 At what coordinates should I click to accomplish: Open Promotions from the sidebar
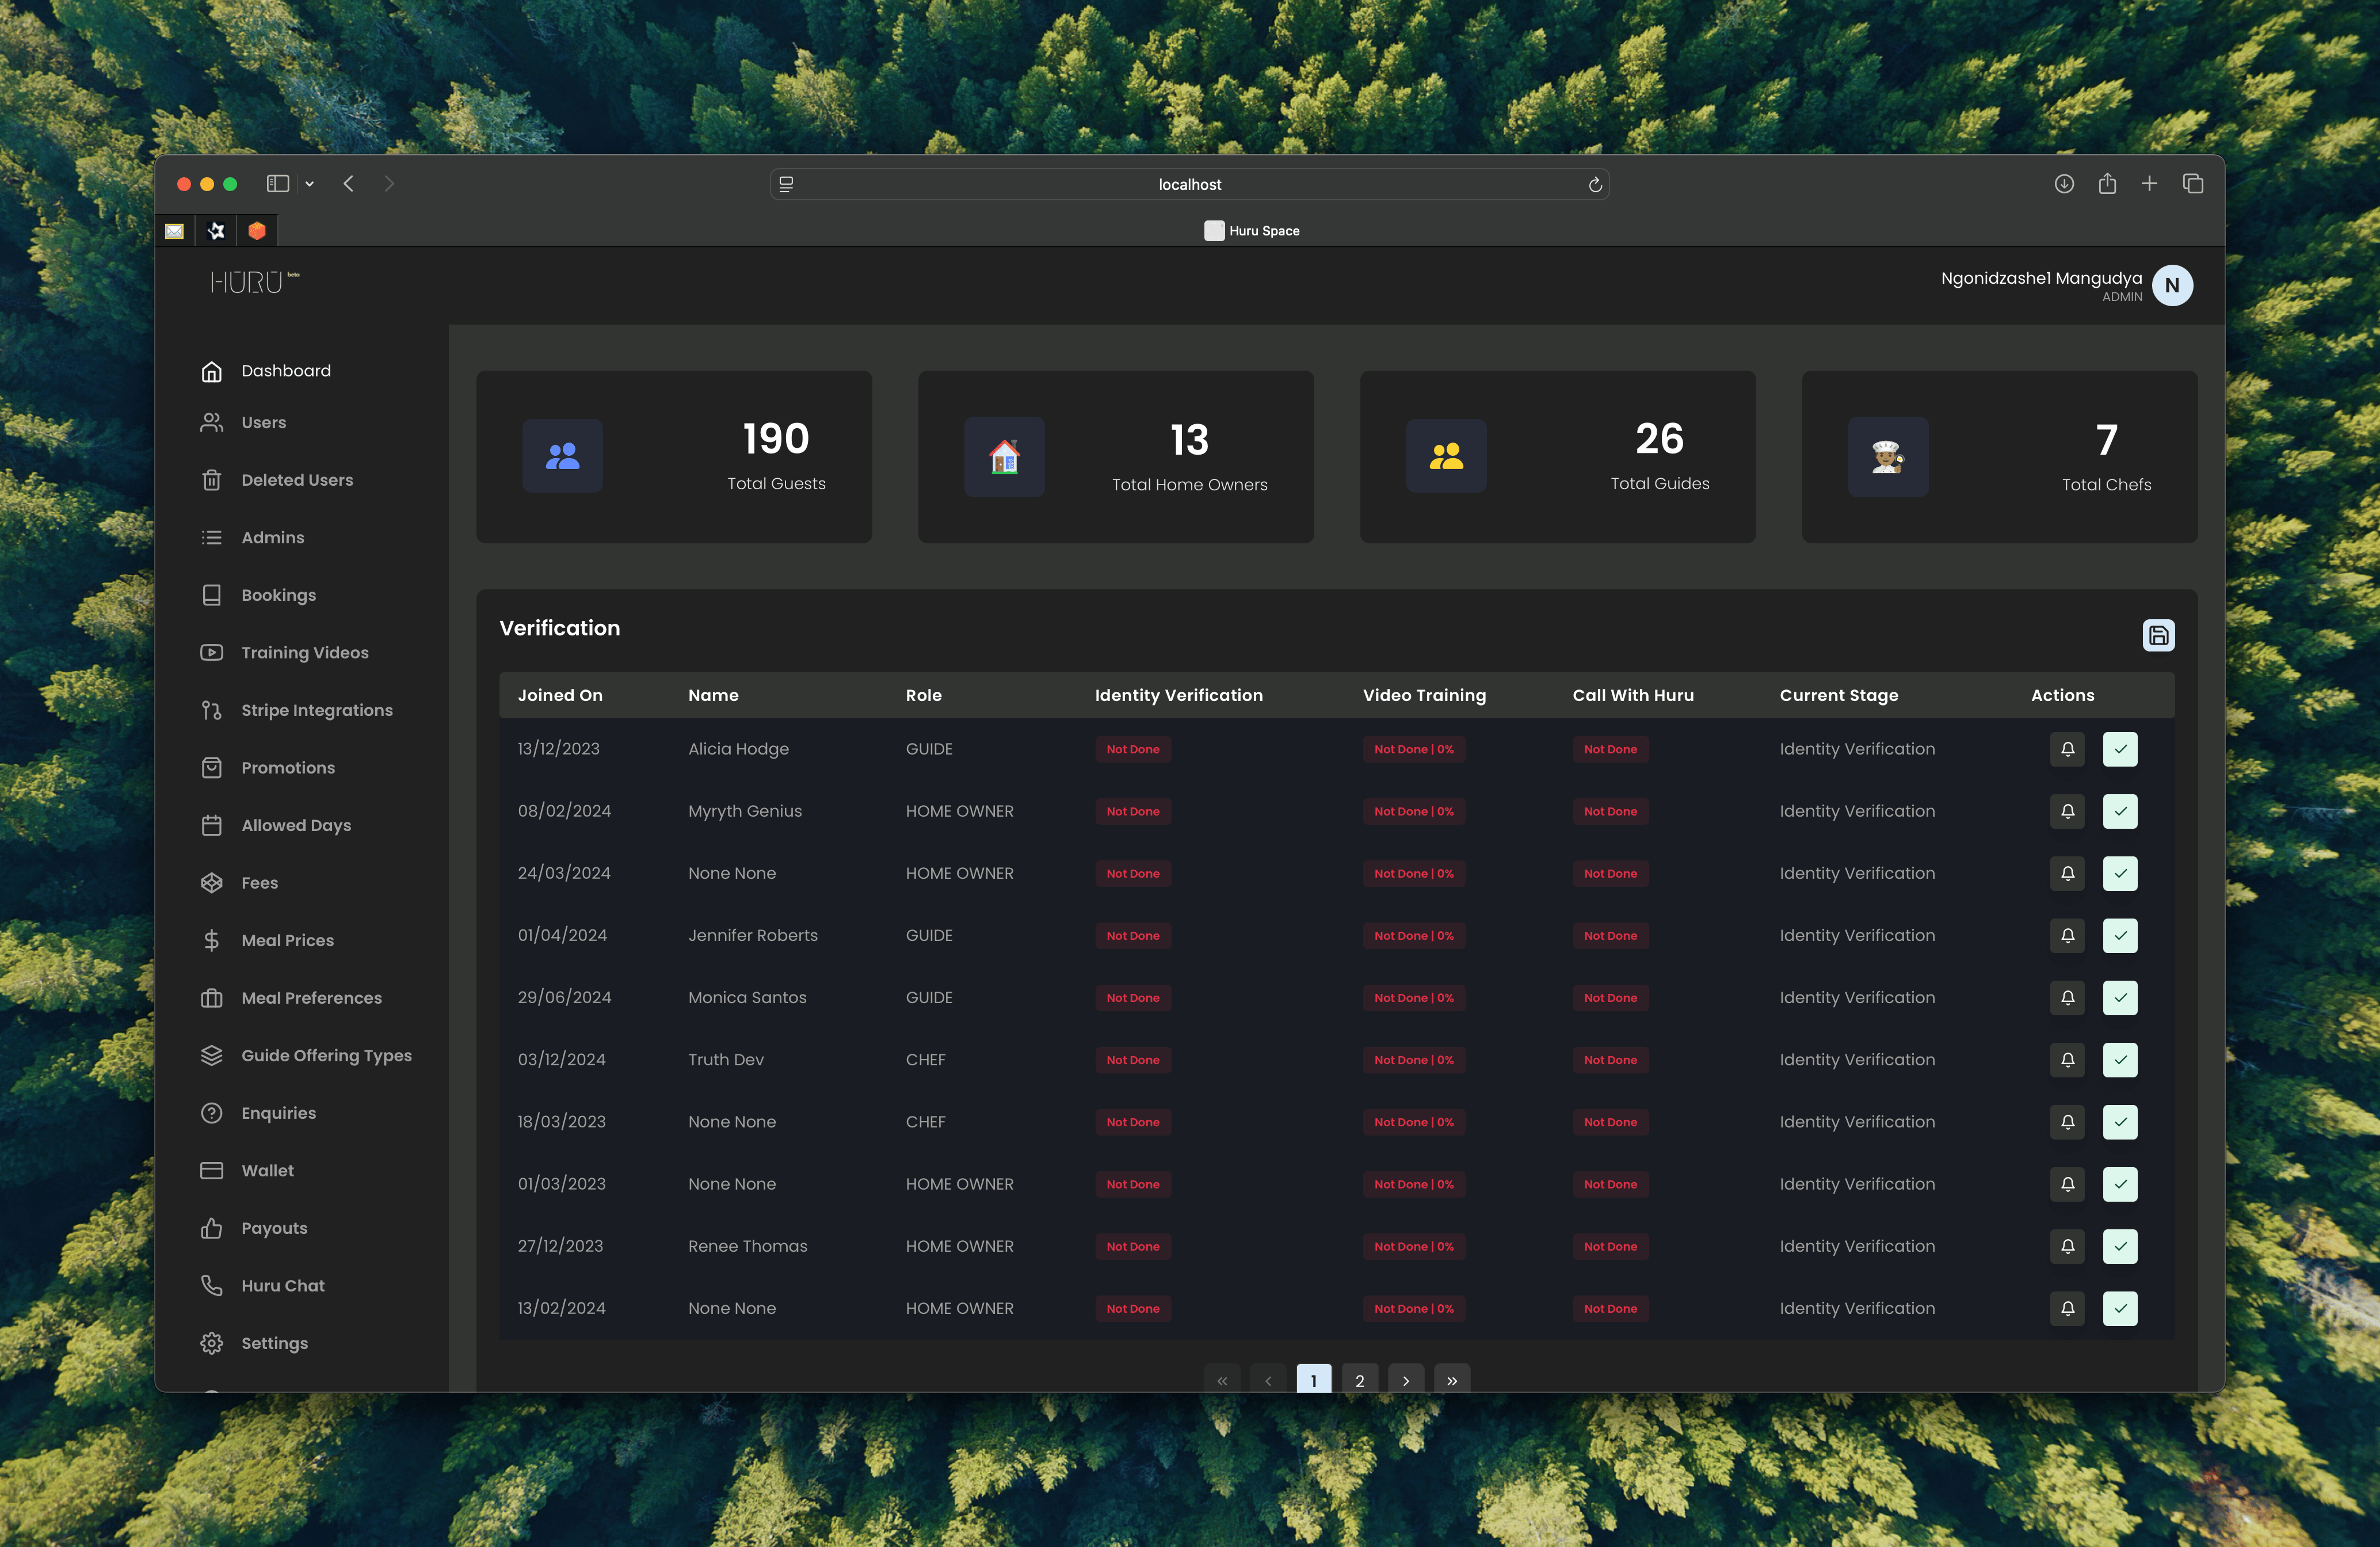coord(288,767)
